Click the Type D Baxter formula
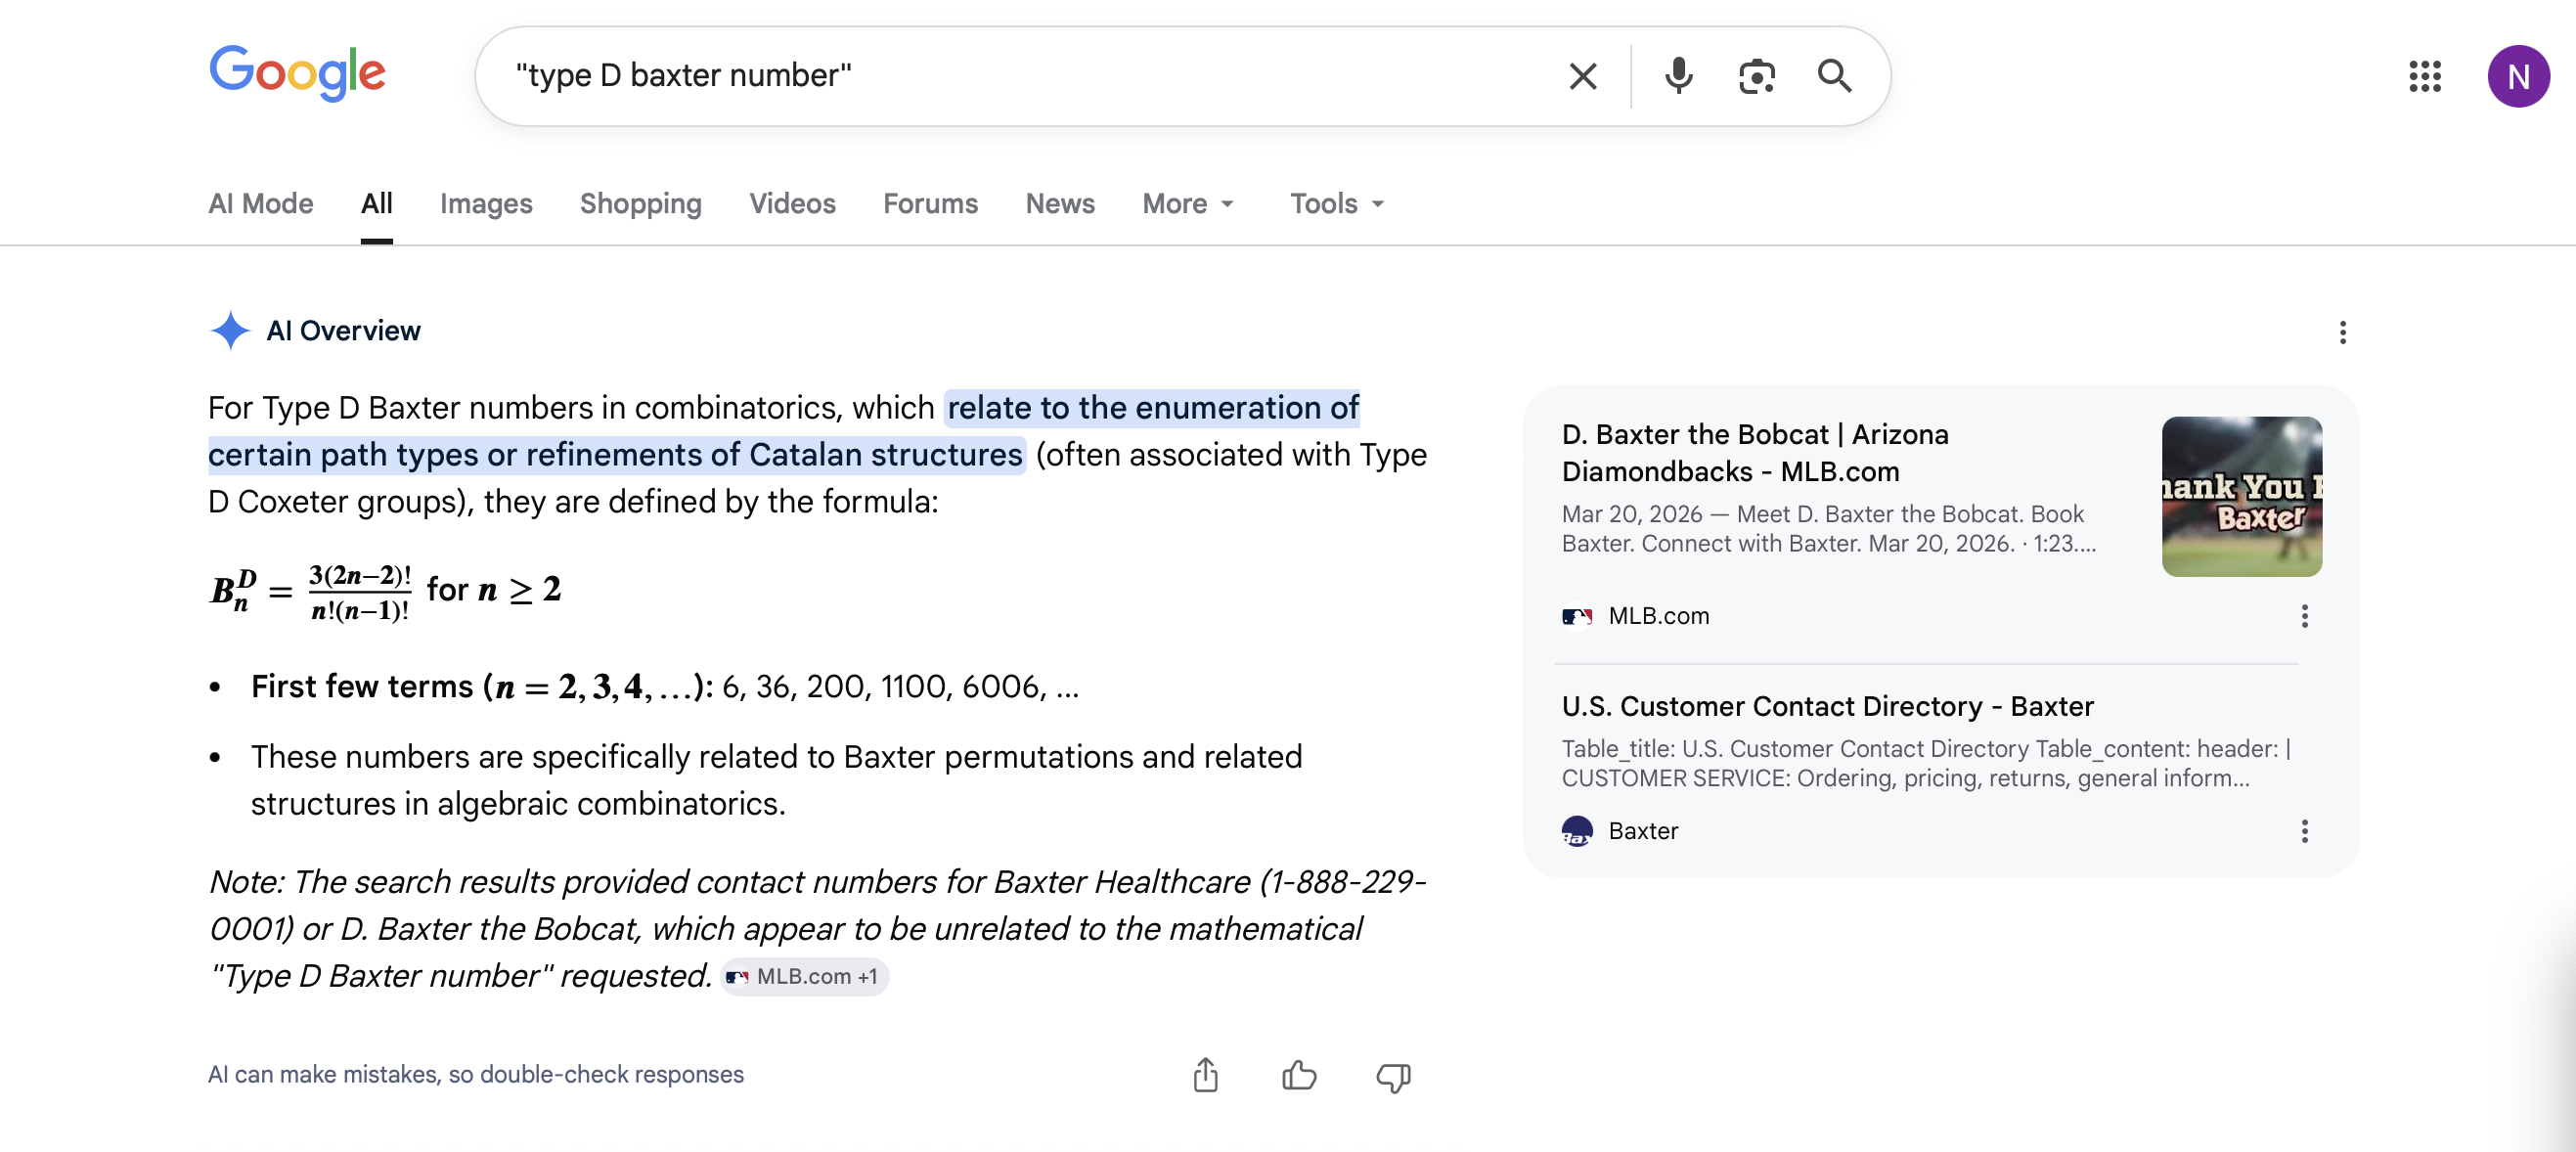Viewport: 2576px width, 1152px height. (385, 591)
